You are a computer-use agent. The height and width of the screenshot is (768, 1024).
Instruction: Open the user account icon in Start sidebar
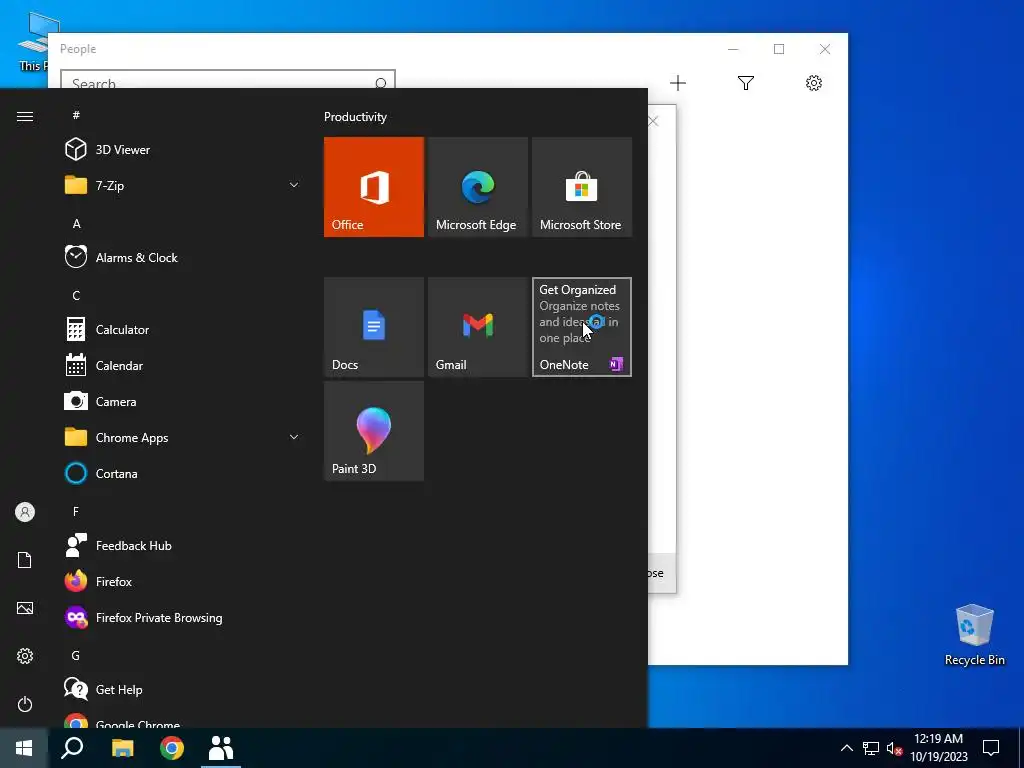(25, 512)
